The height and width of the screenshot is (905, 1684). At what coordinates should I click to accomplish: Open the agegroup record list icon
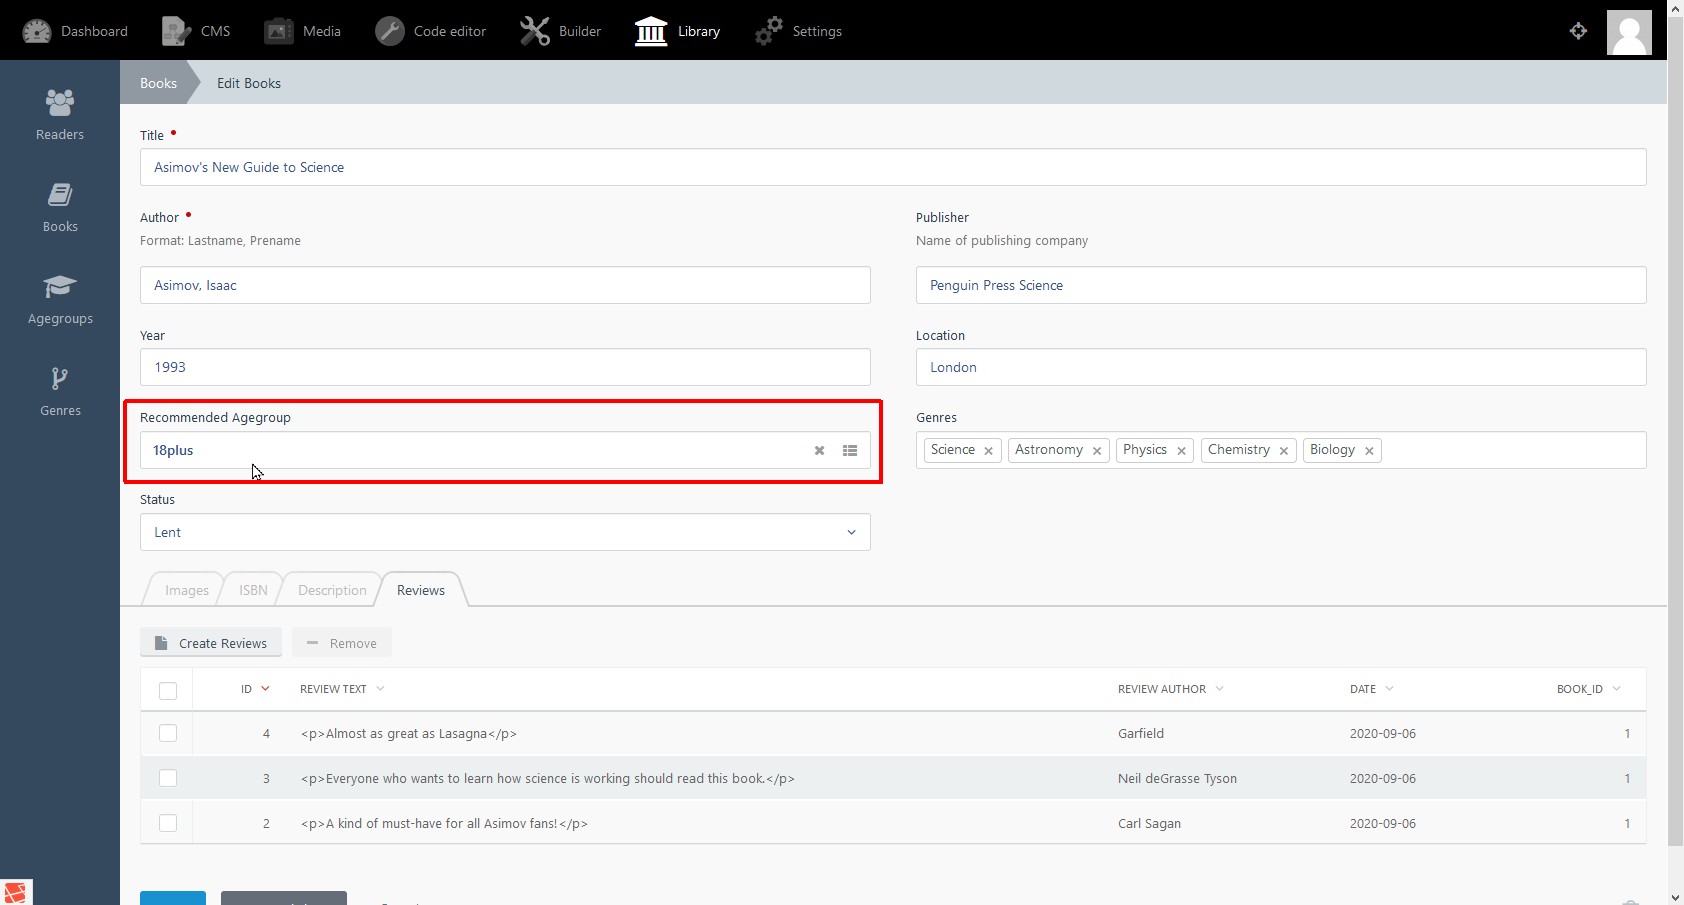tap(850, 451)
